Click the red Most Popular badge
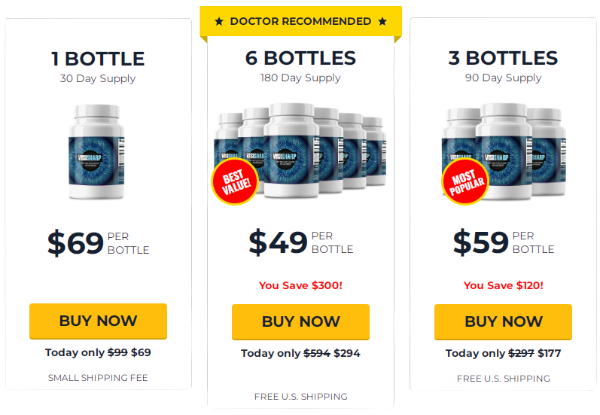 465,182
